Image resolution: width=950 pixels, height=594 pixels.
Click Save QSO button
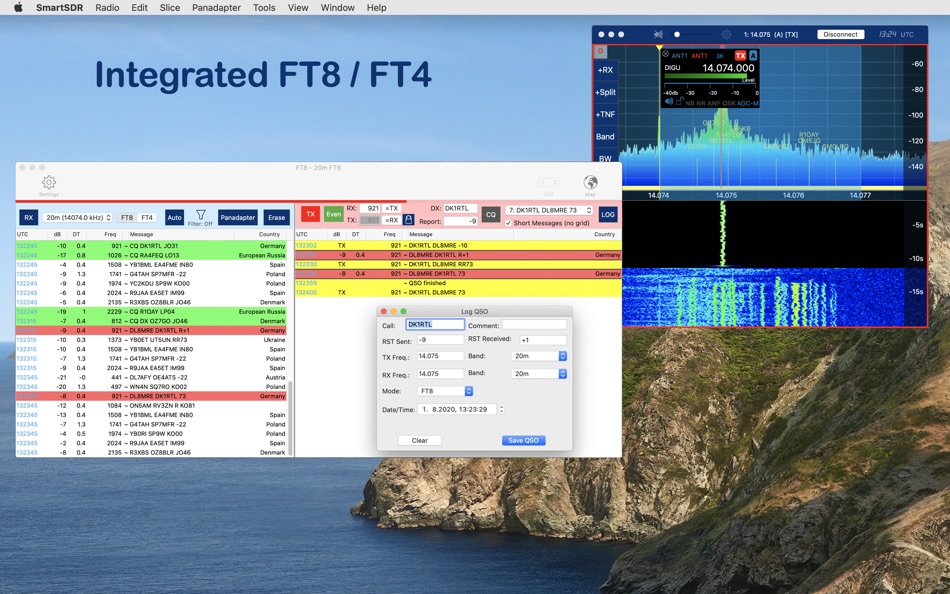click(523, 441)
